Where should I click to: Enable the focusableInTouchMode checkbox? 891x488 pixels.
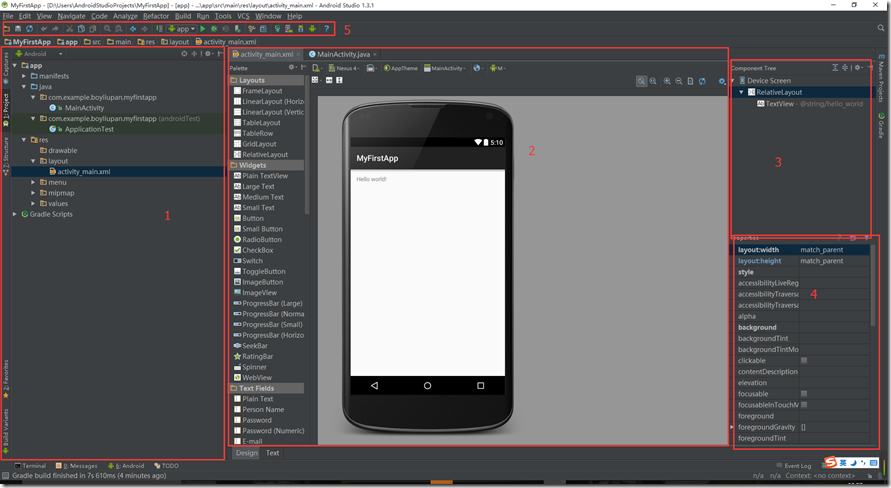click(804, 405)
